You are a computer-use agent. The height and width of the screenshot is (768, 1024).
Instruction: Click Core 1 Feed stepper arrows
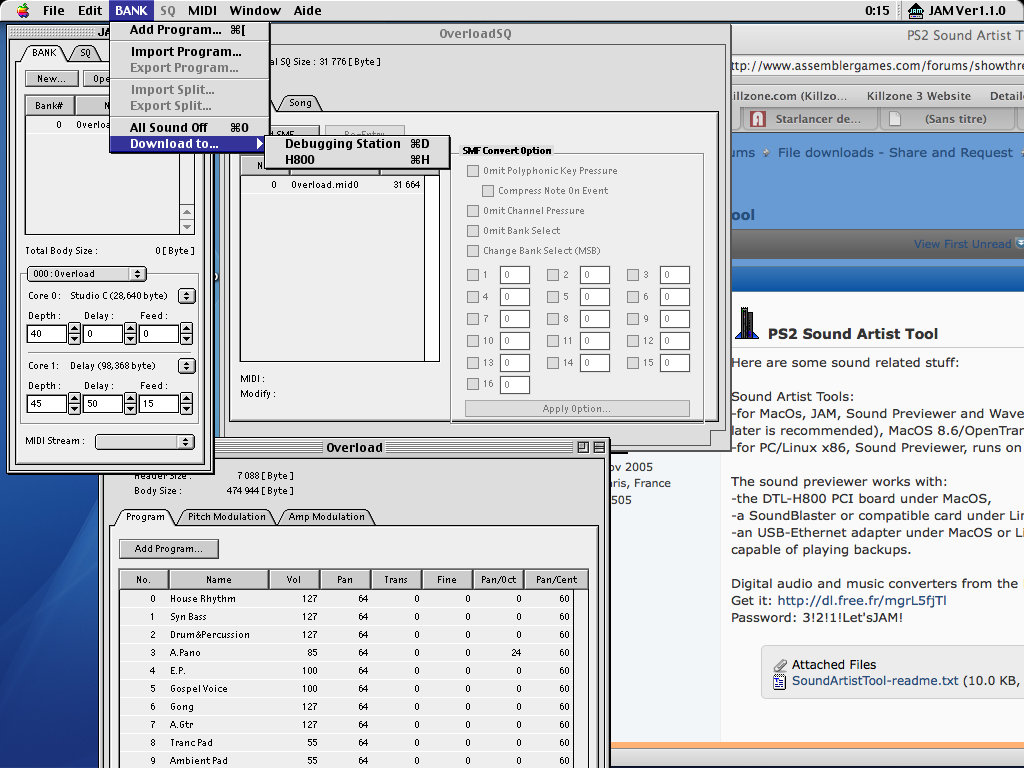(x=187, y=404)
